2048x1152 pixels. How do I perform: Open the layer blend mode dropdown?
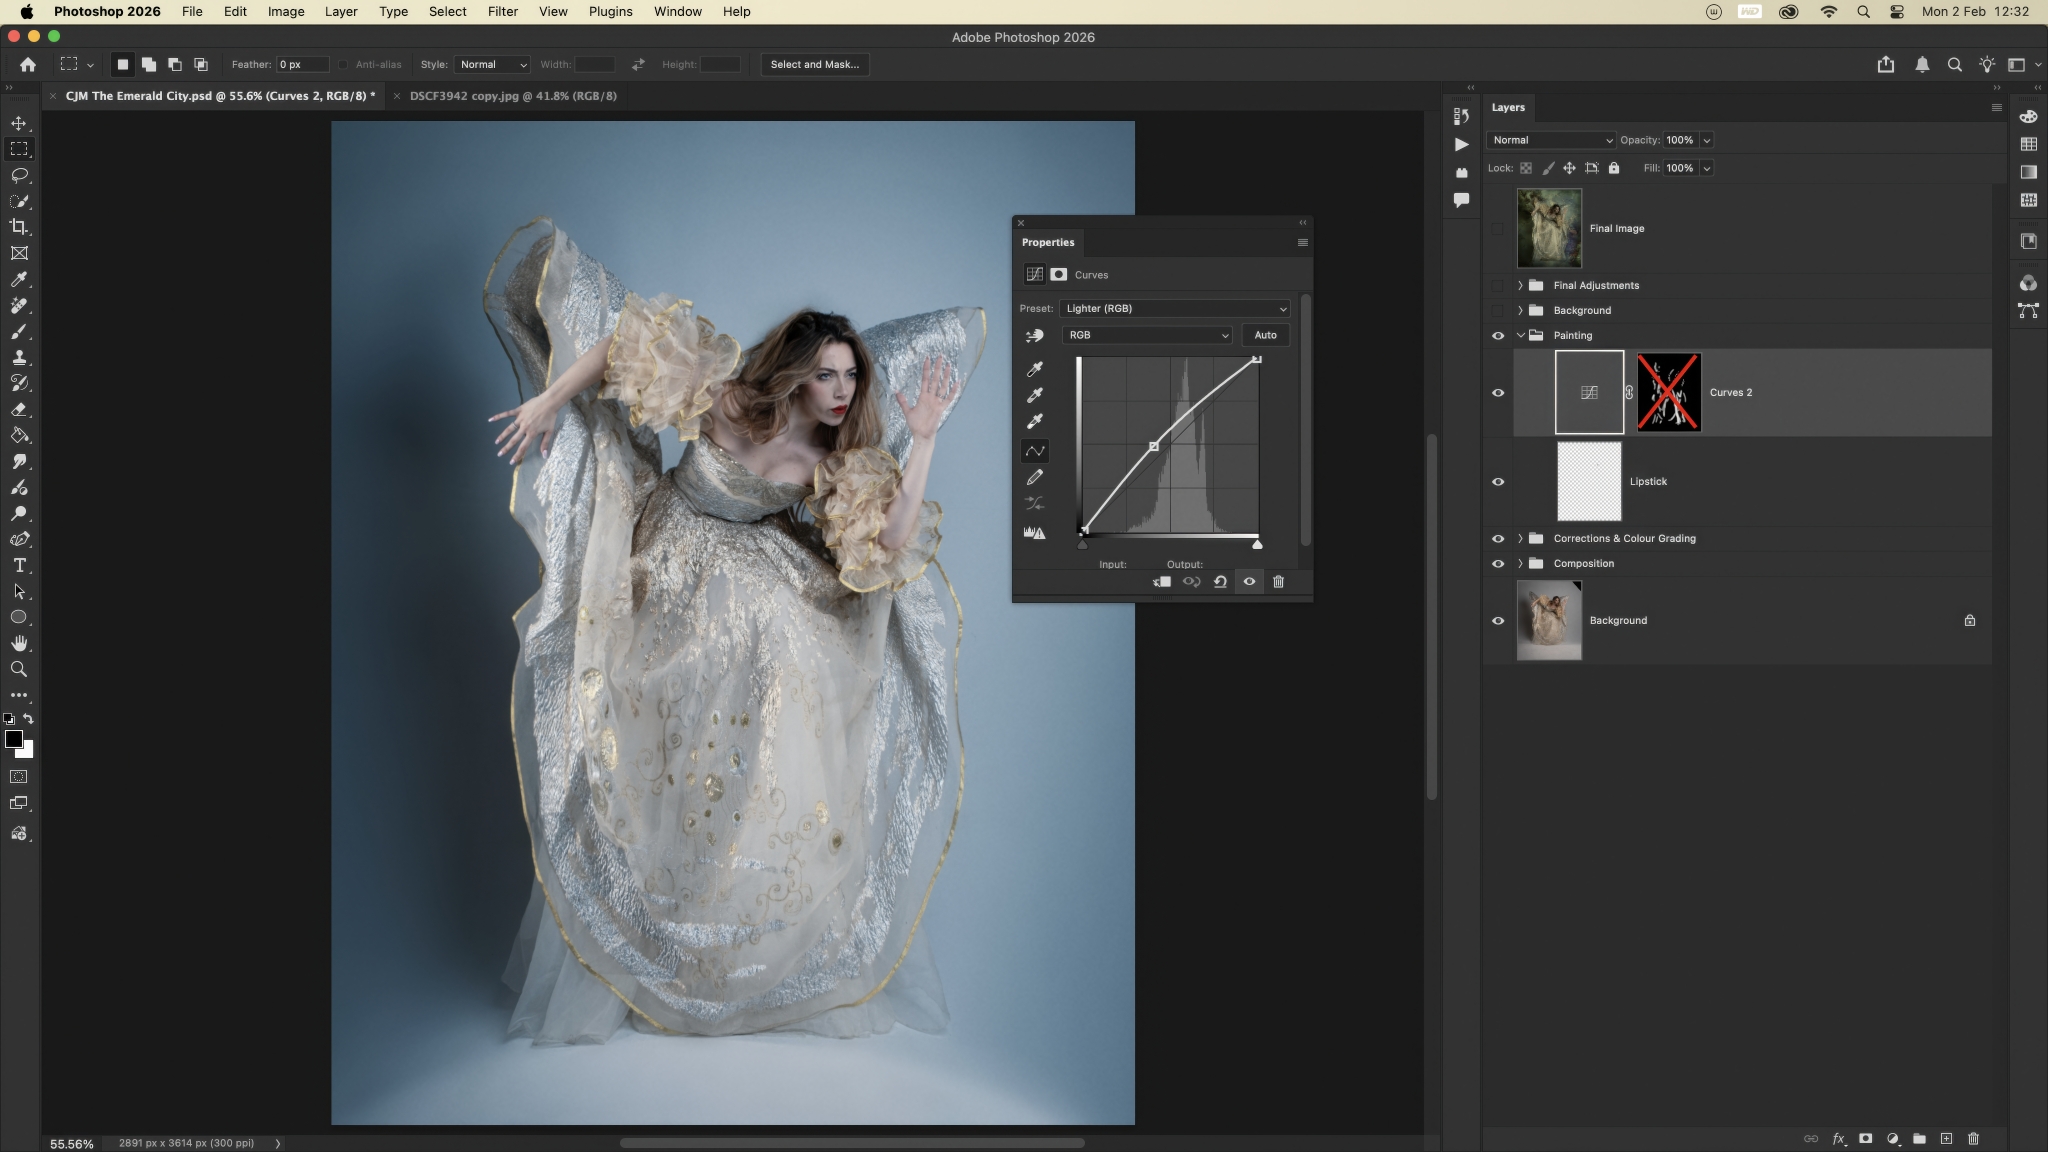[x=1551, y=140]
